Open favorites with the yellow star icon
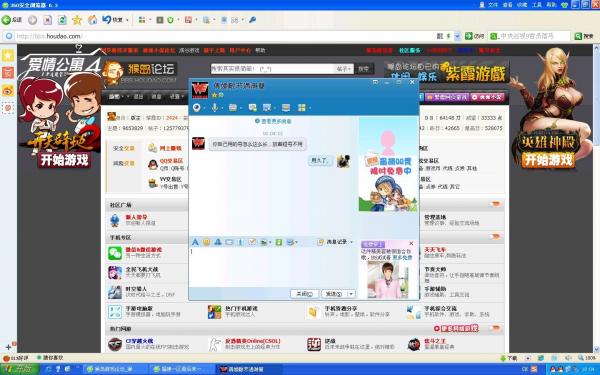 click(x=77, y=20)
